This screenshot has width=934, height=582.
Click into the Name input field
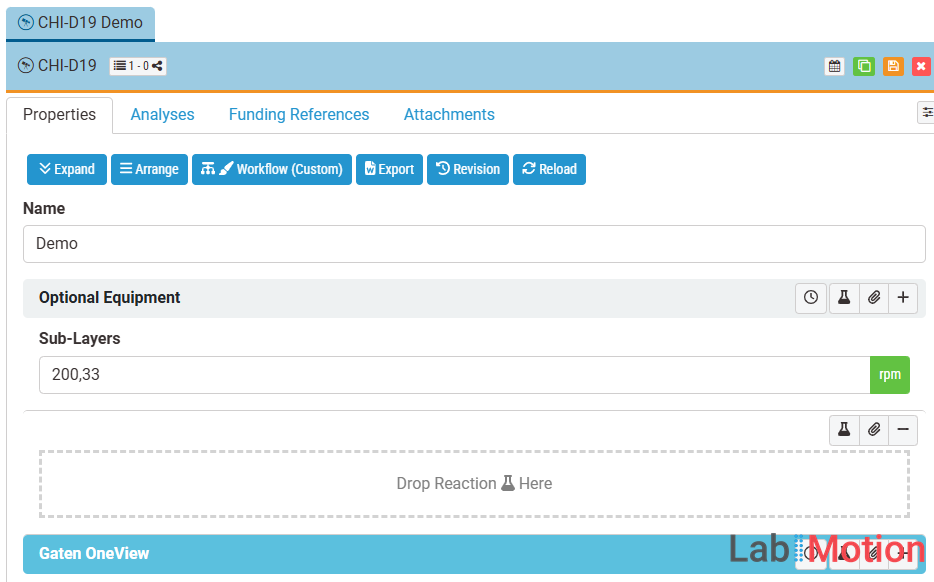coord(474,244)
